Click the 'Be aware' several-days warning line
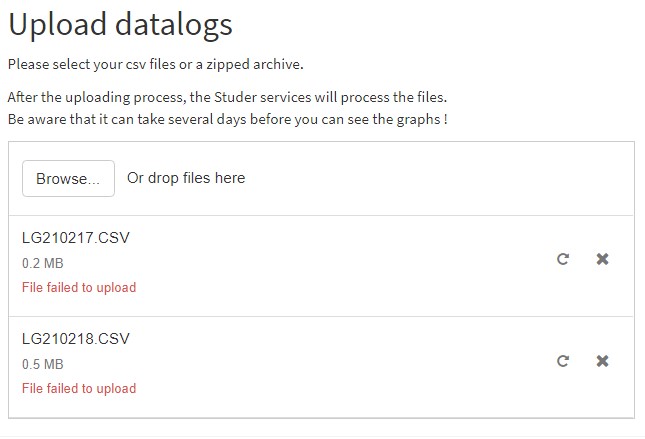The height and width of the screenshot is (439, 645). pos(226,119)
